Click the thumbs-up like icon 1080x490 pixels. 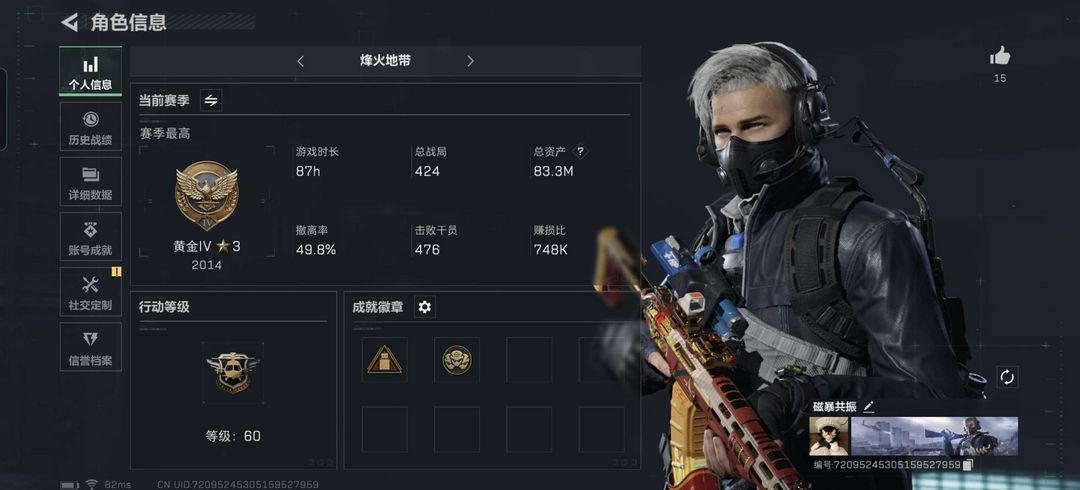point(999,56)
